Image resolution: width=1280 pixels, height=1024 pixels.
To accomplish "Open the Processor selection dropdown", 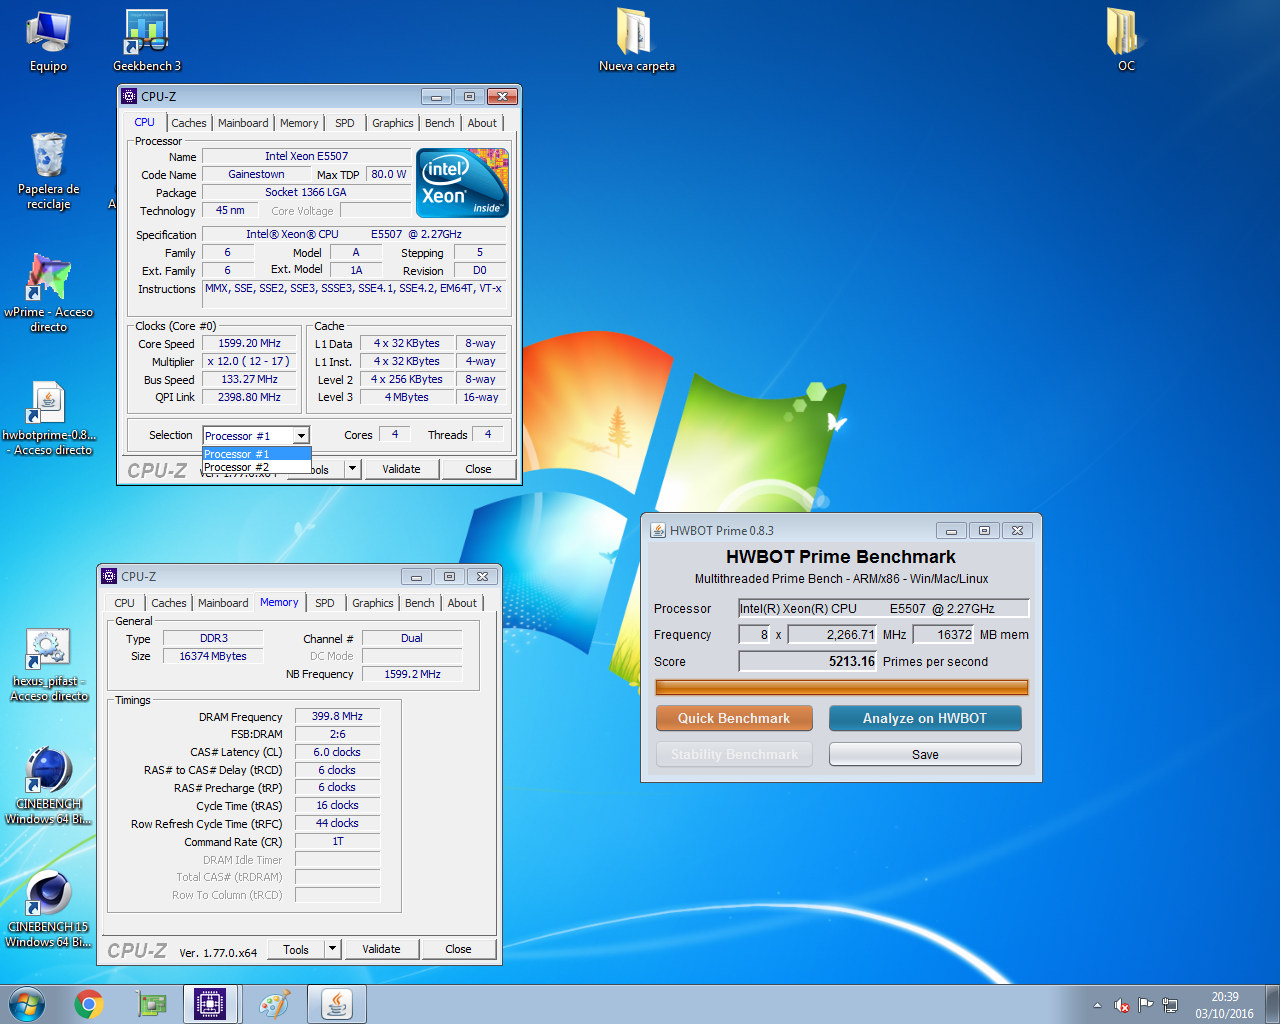I will [x=301, y=436].
